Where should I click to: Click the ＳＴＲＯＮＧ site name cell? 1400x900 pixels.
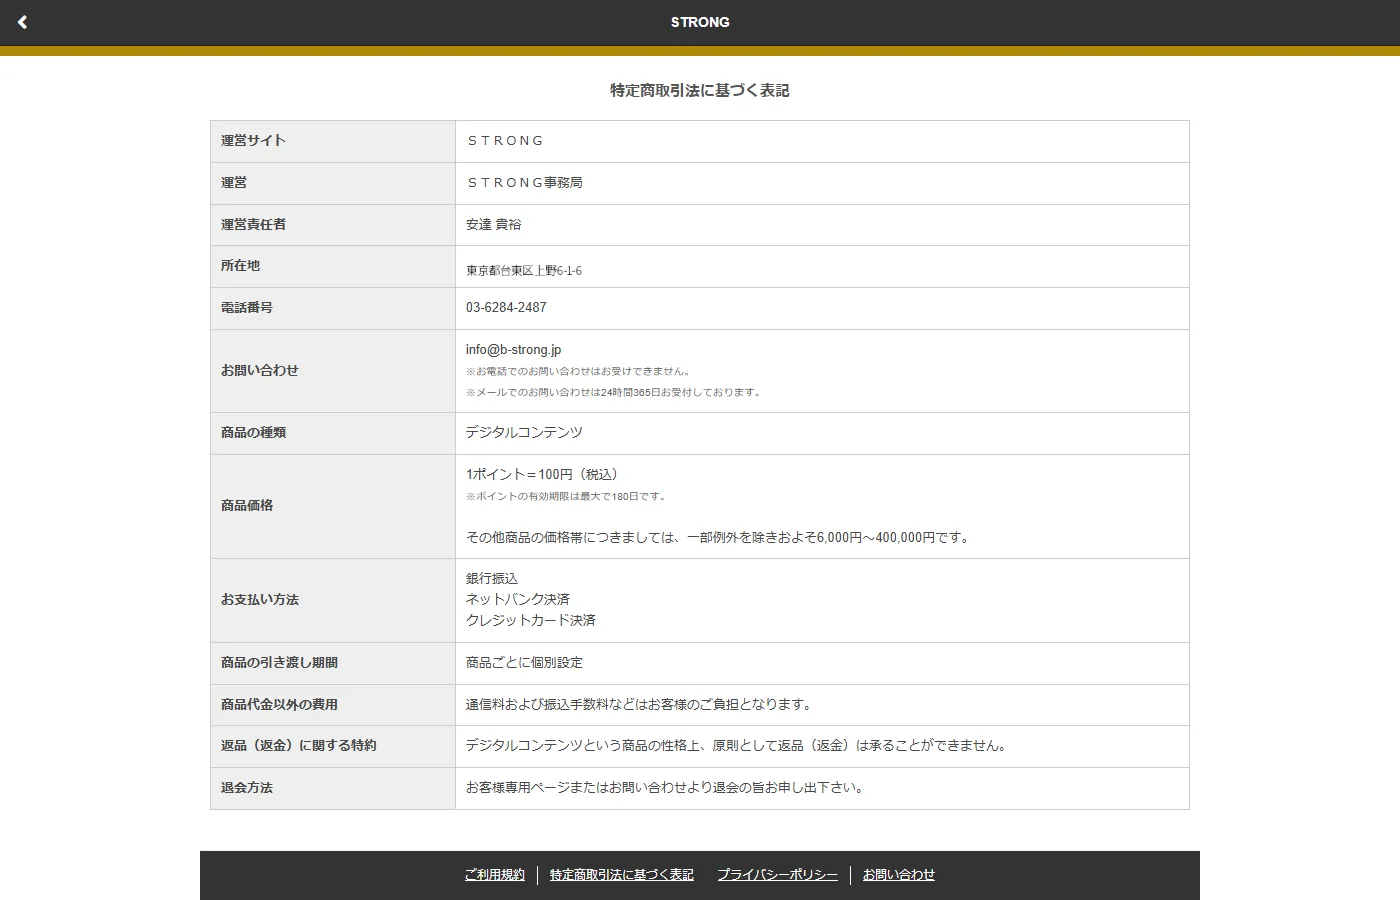pyautogui.click(x=822, y=141)
